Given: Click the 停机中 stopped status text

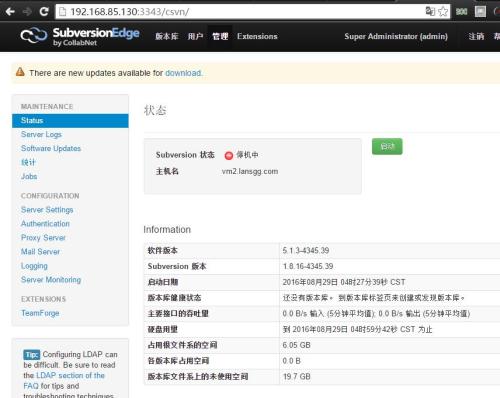Looking at the screenshot, I should pos(247,155).
